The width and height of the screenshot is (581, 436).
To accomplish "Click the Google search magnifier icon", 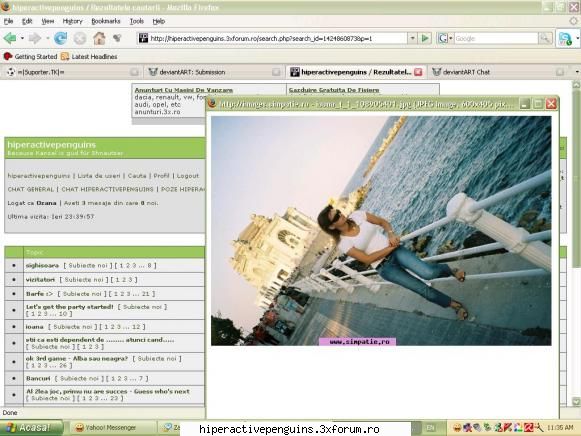I will click(x=545, y=38).
